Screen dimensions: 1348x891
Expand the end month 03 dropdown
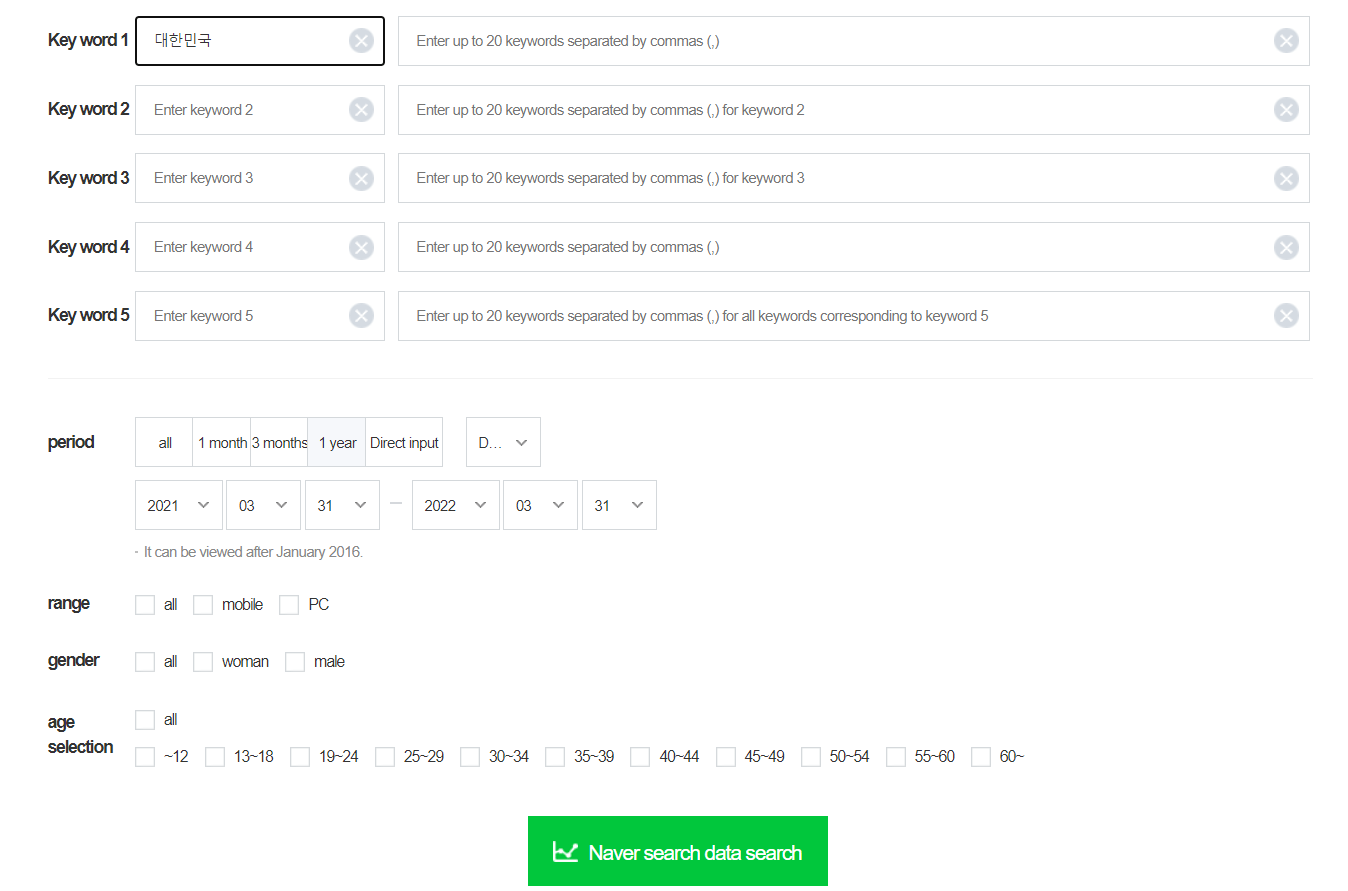(x=540, y=506)
